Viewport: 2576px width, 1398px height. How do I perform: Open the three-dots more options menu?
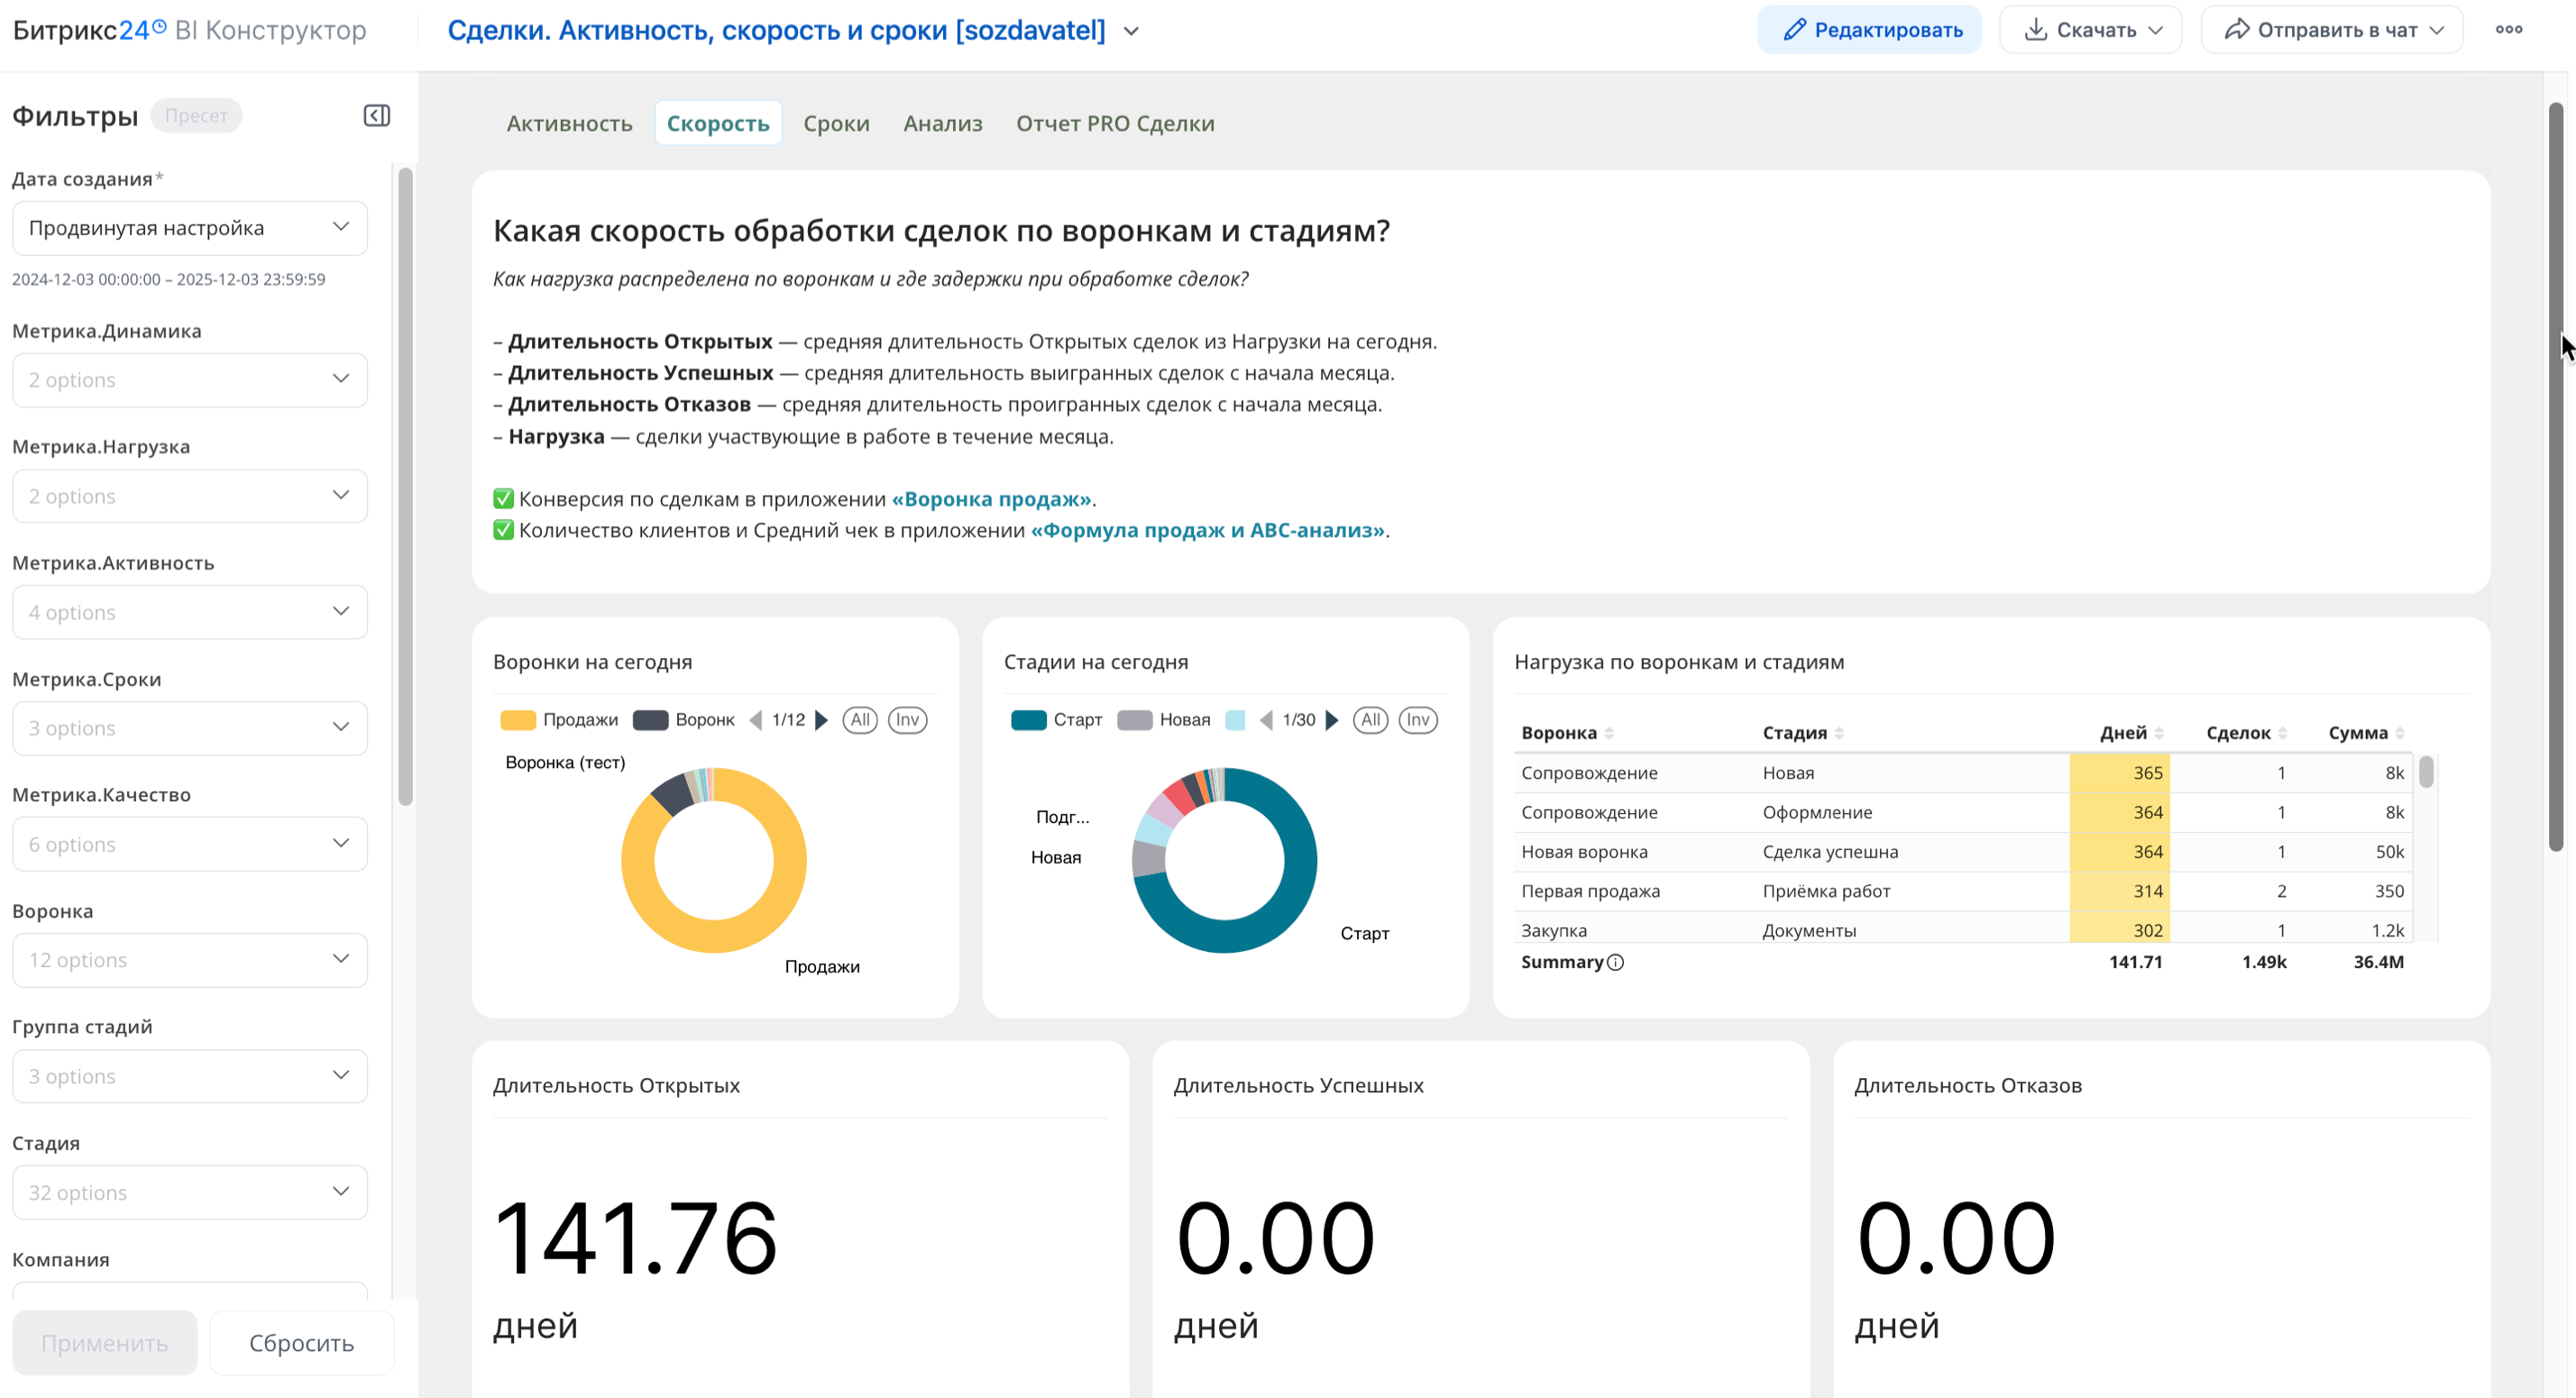coord(2508,30)
